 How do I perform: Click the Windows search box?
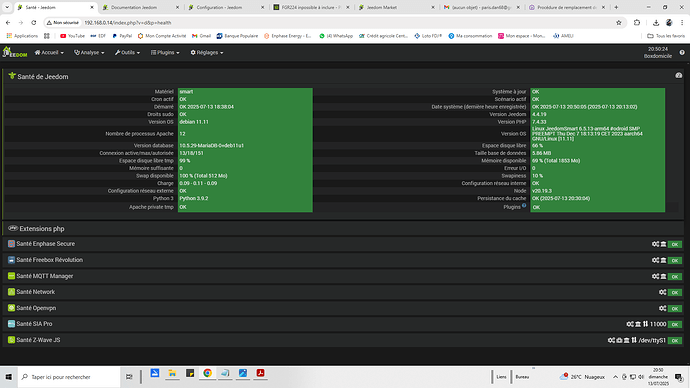(69, 377)
